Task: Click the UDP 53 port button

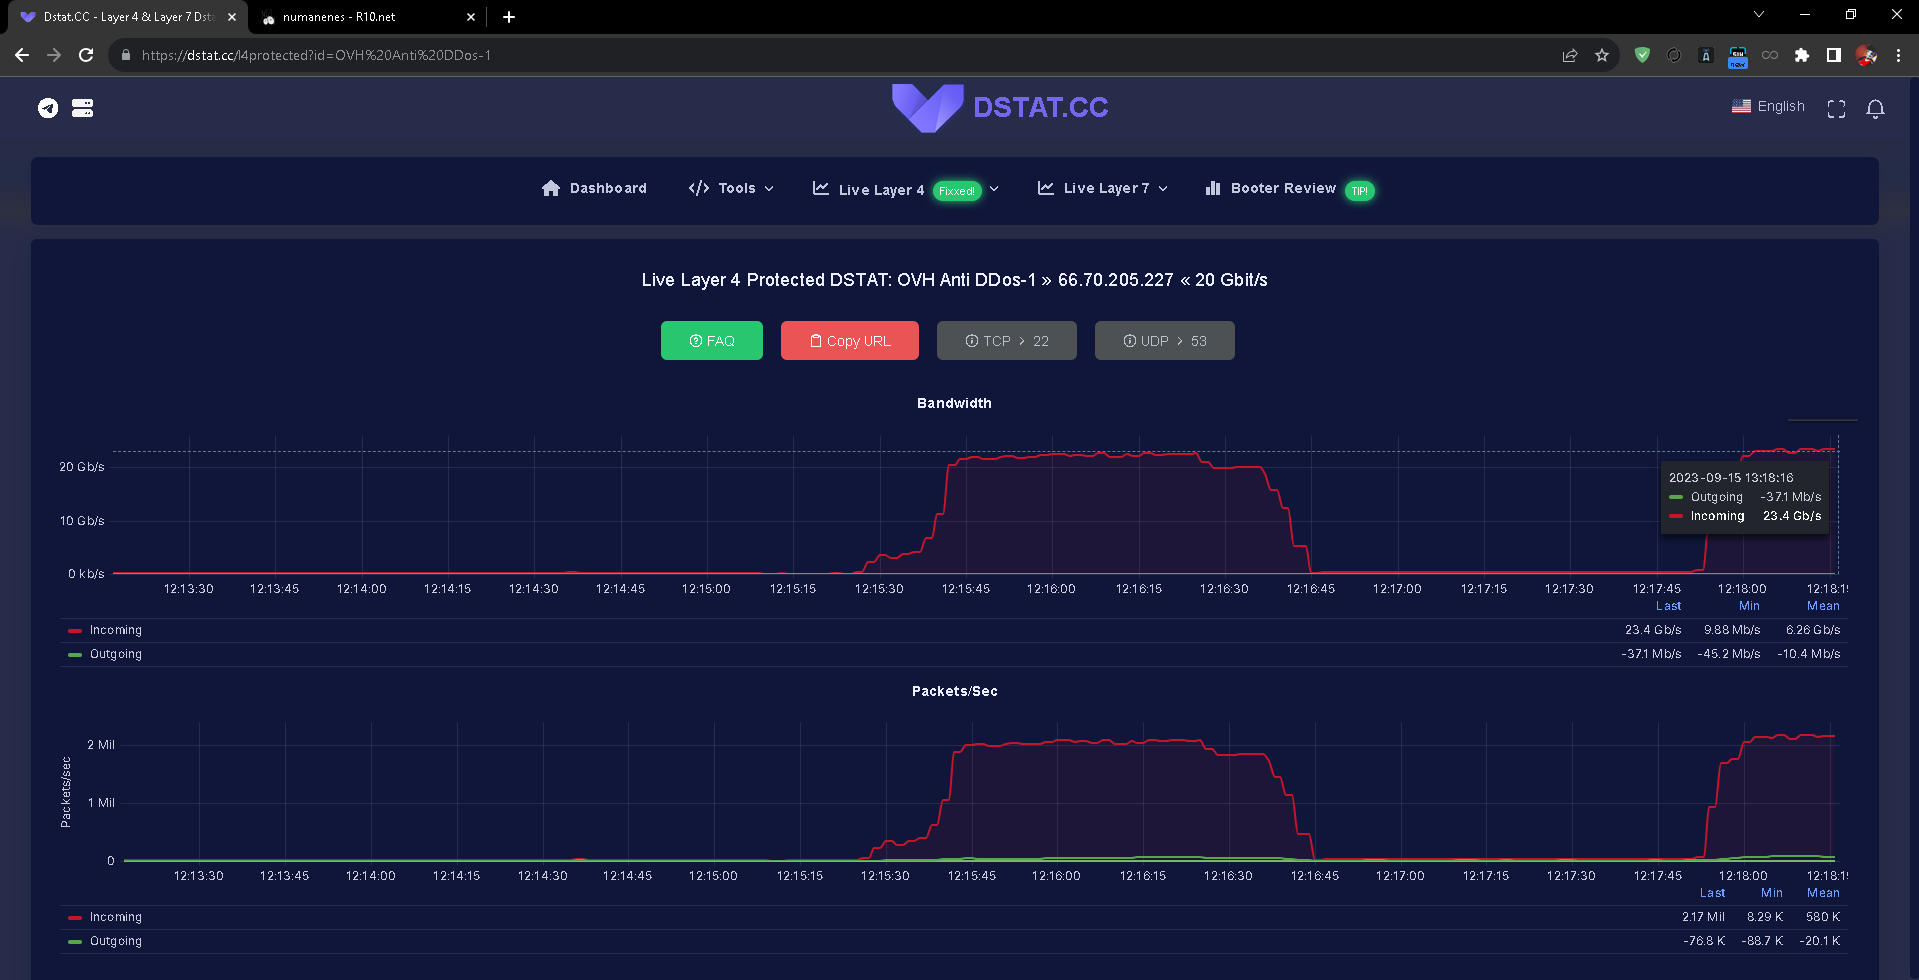Action: 1165,340
